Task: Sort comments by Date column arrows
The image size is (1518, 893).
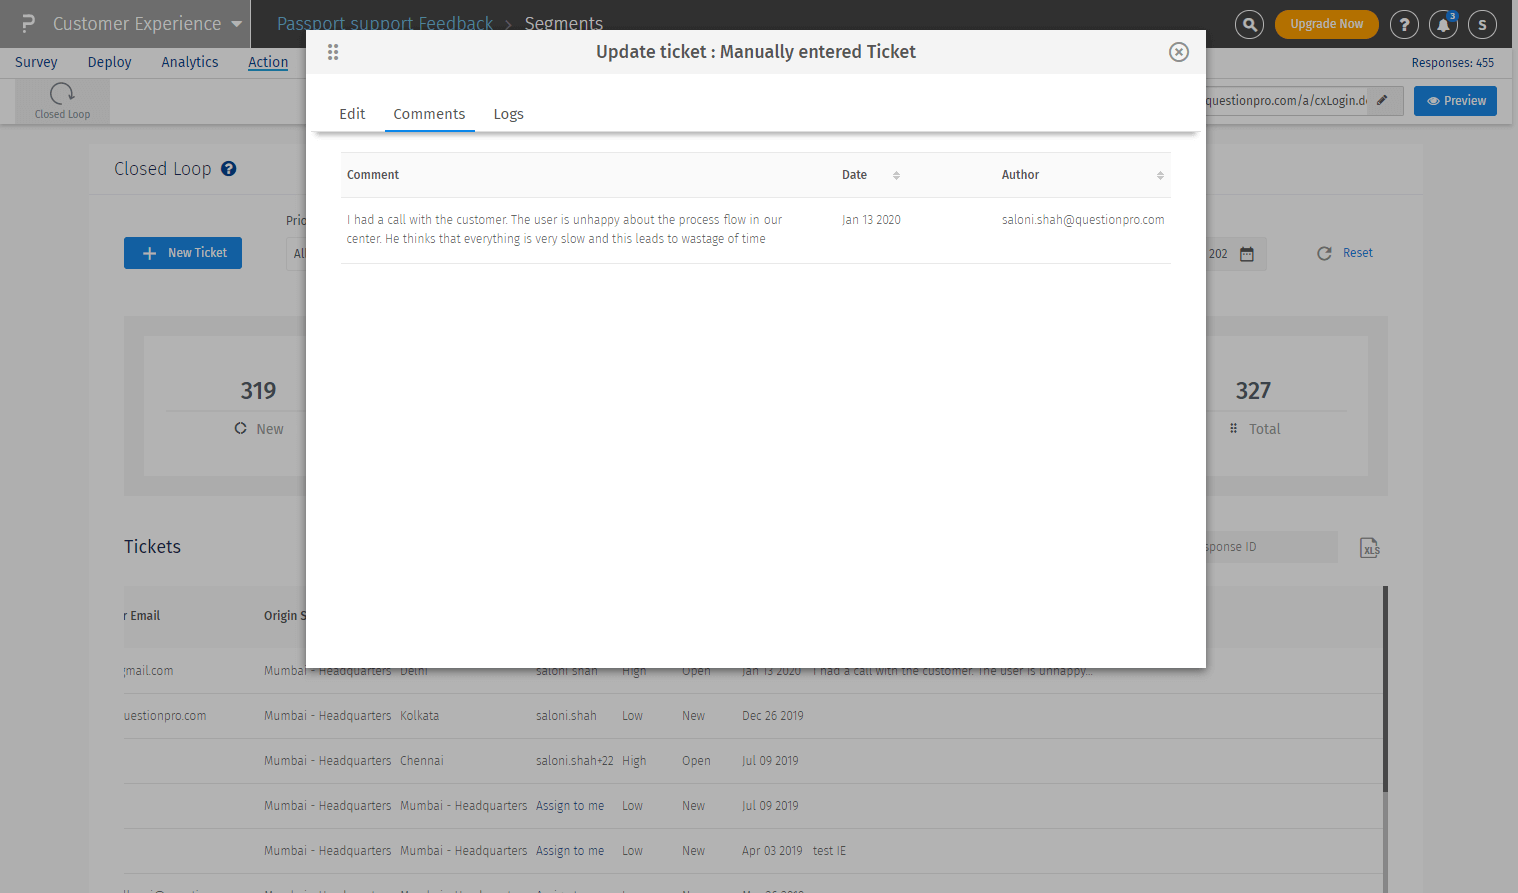Action: tap(896, 175)
